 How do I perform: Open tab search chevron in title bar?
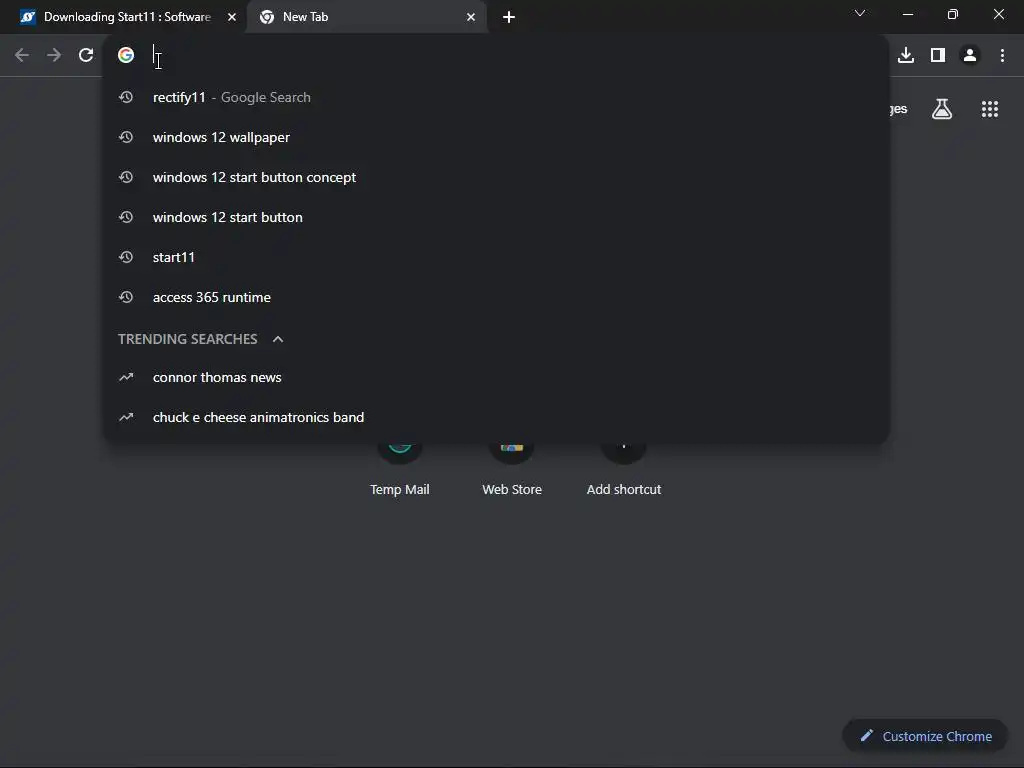click(860, 13)
